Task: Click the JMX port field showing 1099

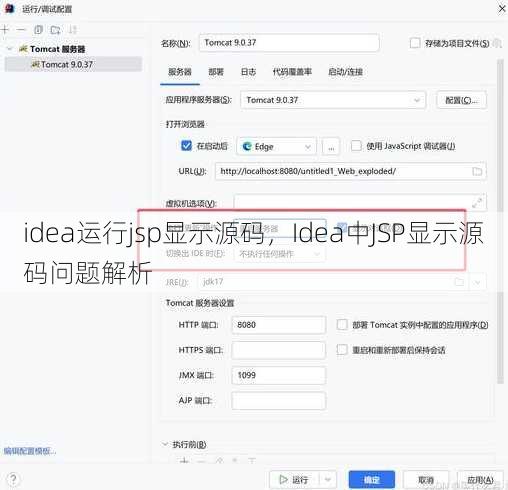Action: tap(279, 375)
